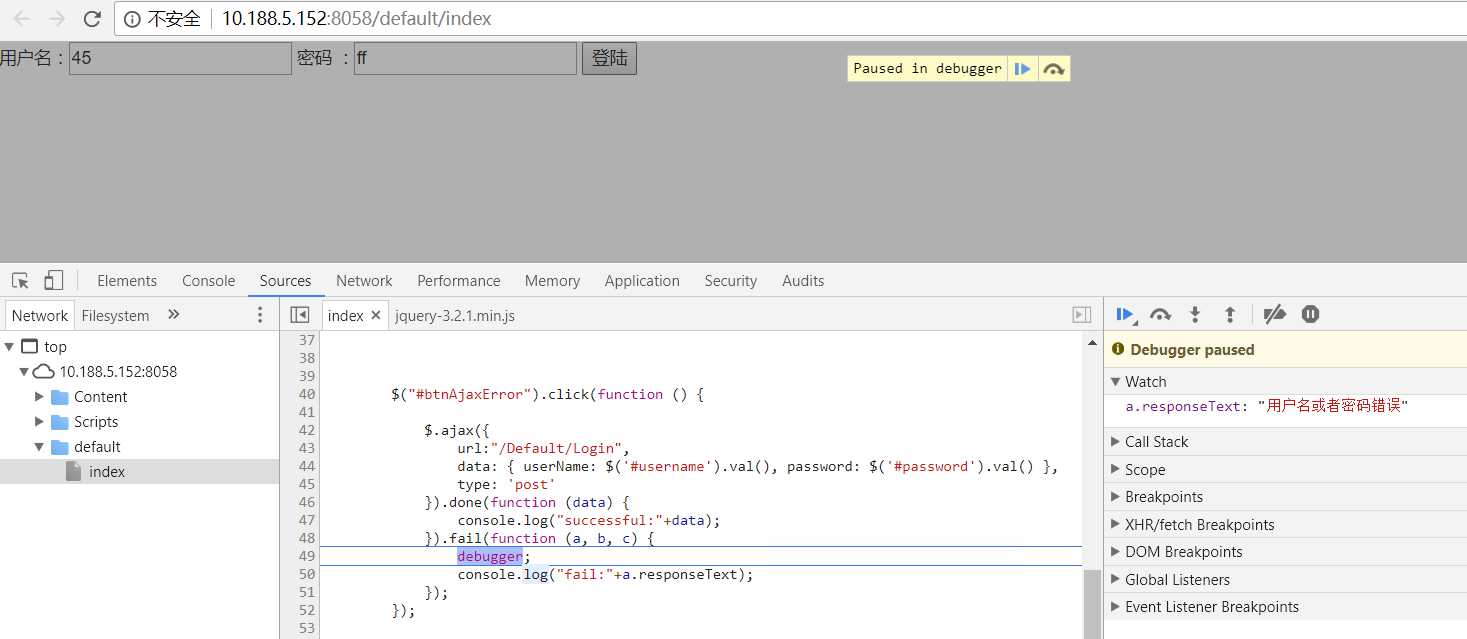Activate the inspect element picker icon
Screen dimensions: 1467x639
coord(20,280)
